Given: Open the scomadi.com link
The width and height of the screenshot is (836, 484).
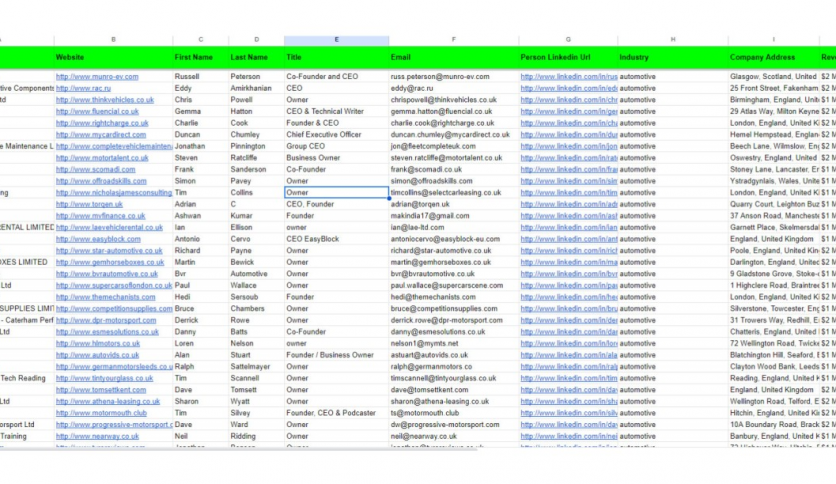Looking at the screenshot, I should [x=95, y=170].
